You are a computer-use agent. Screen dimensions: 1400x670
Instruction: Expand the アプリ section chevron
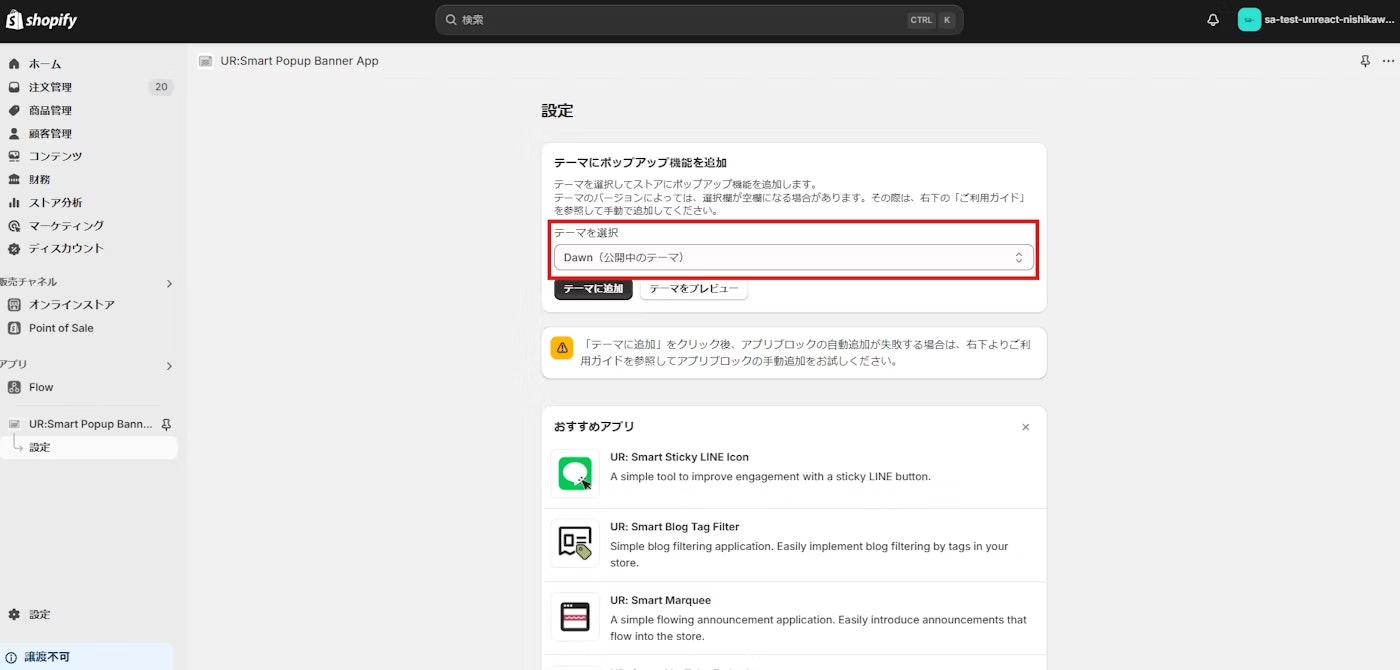pos(169,366)
